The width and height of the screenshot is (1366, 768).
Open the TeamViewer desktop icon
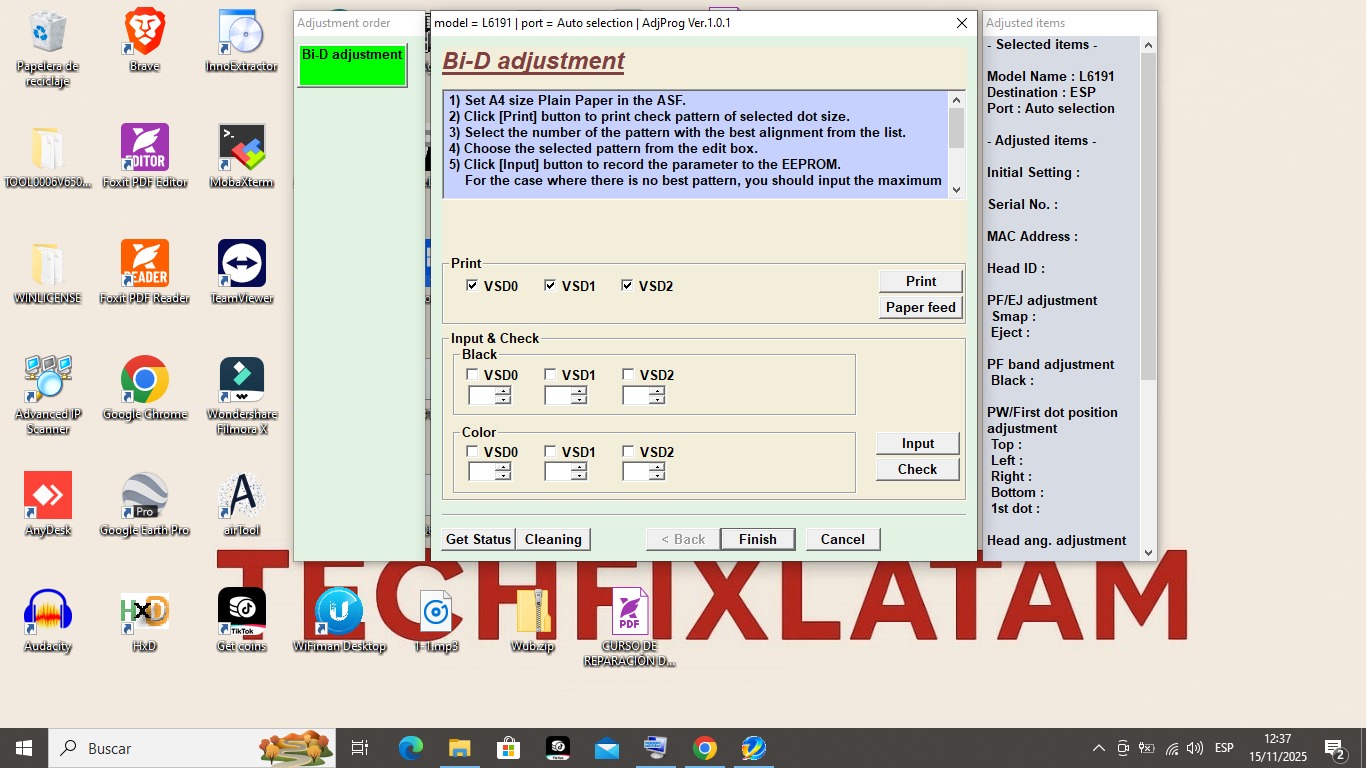tap(241, 263)
